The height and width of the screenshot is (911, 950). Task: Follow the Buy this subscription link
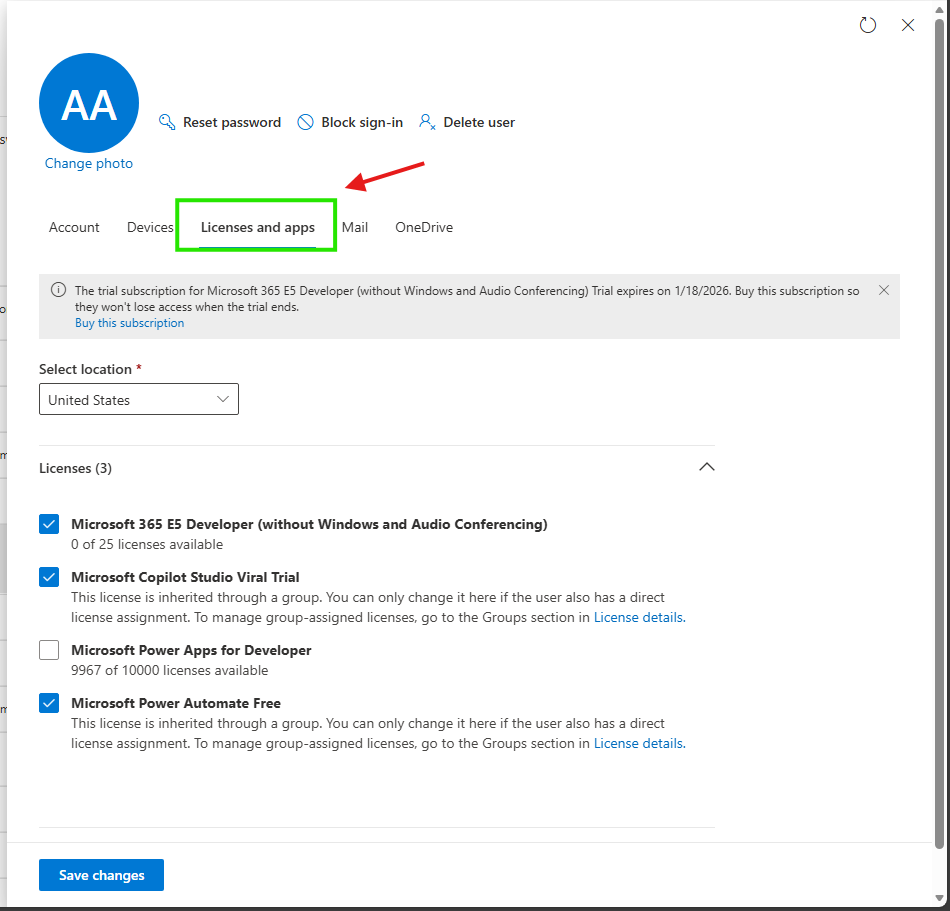click(130, 323)
